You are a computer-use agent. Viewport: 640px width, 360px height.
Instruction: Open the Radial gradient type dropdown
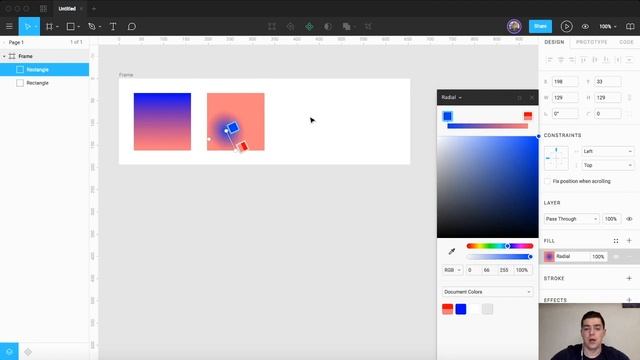coord(451,98)
